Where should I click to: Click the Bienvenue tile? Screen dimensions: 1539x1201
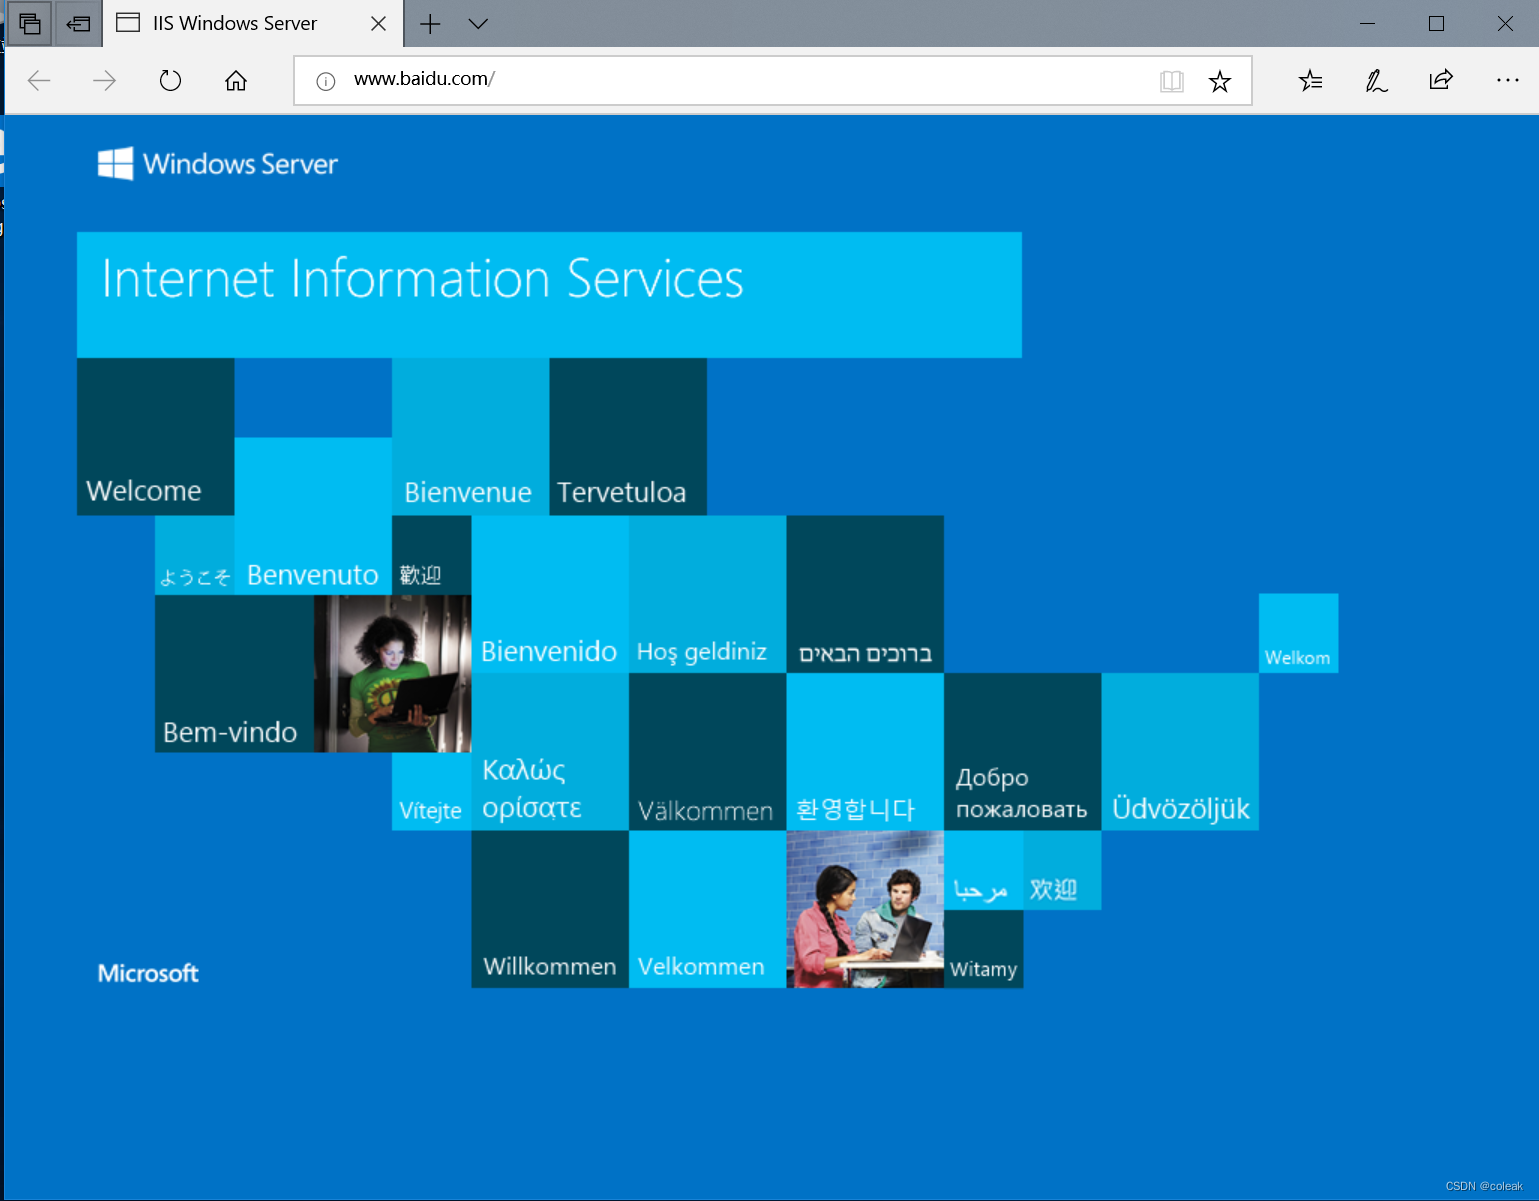pos(471,437)
